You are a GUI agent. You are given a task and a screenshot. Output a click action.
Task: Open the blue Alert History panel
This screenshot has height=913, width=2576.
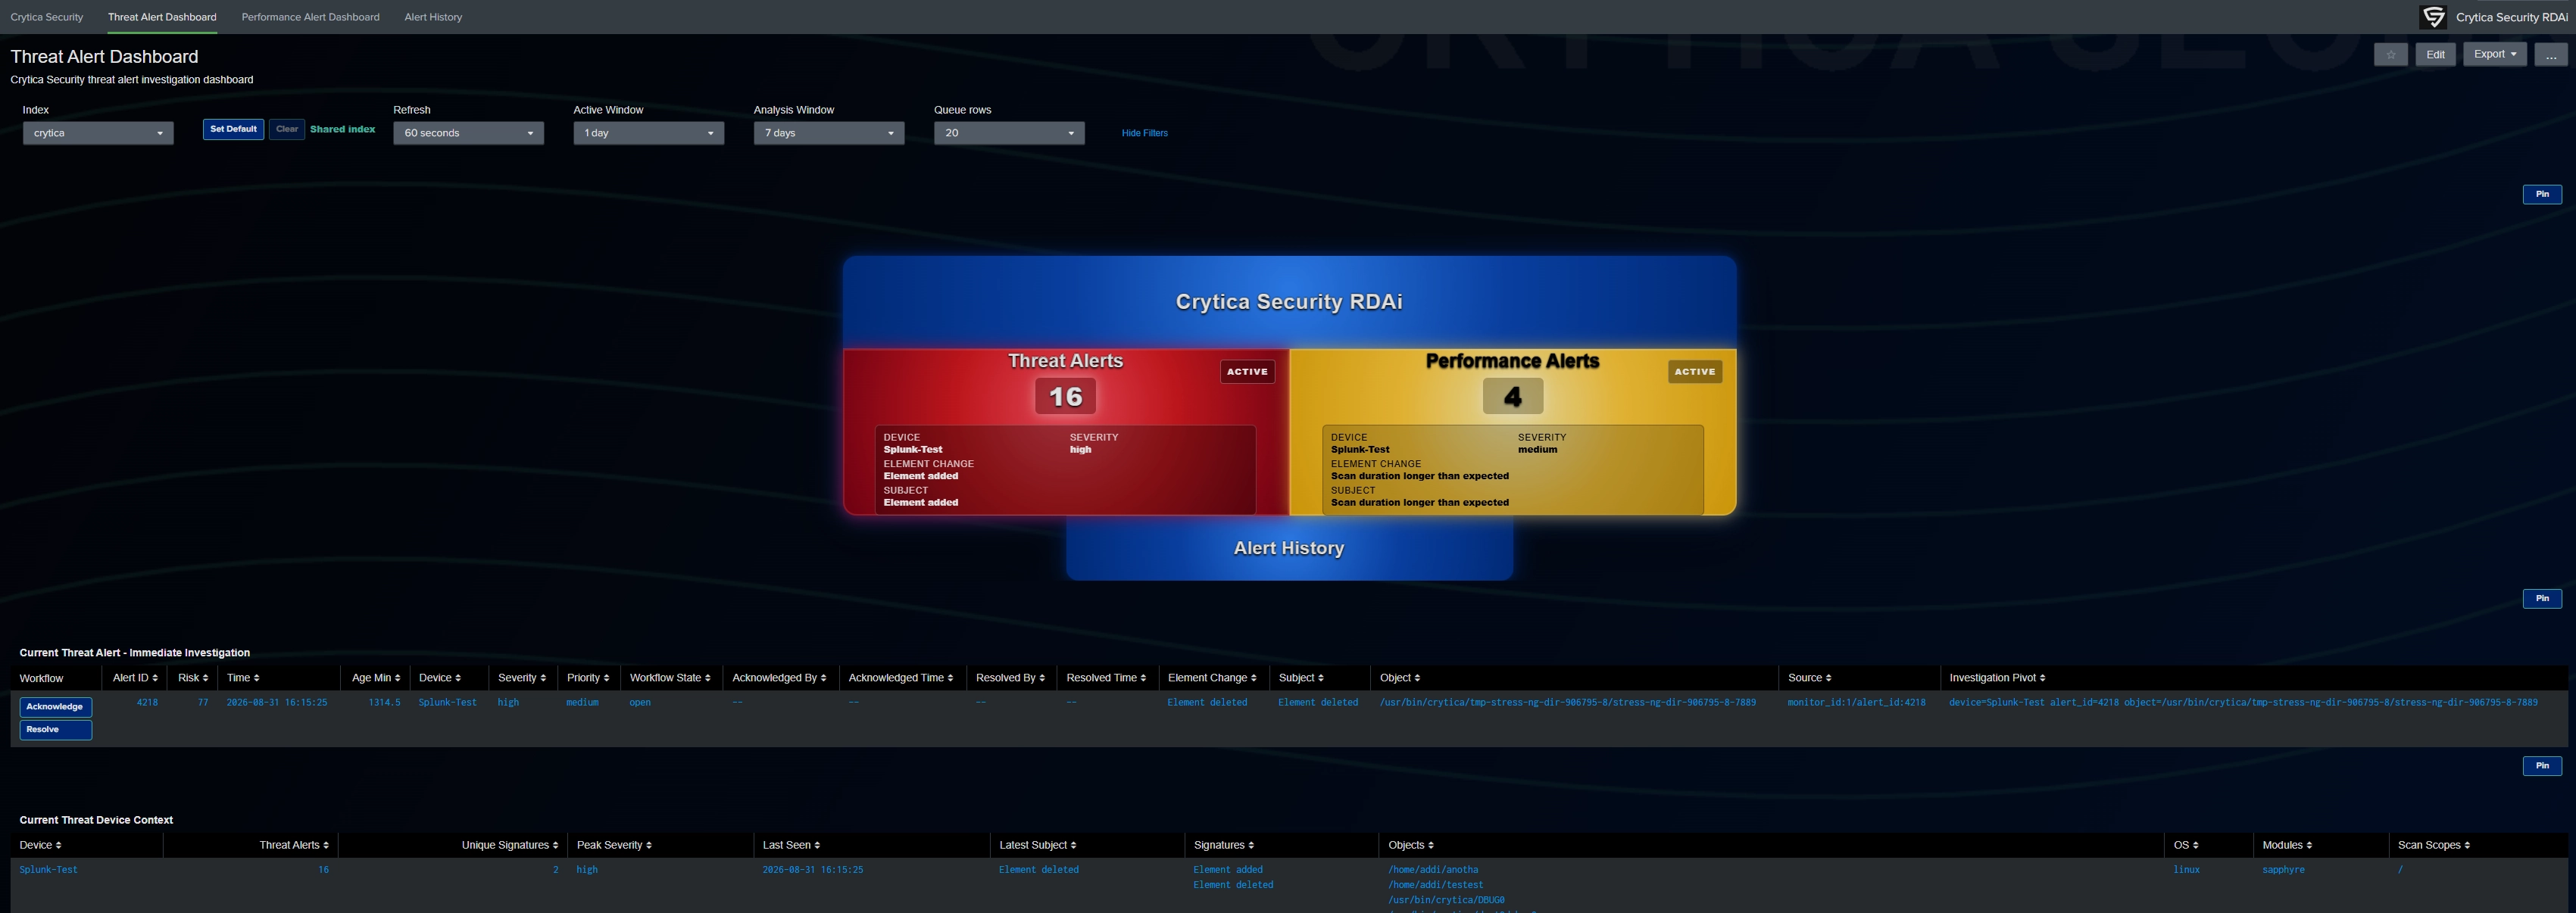click(x=1289, y=548)
